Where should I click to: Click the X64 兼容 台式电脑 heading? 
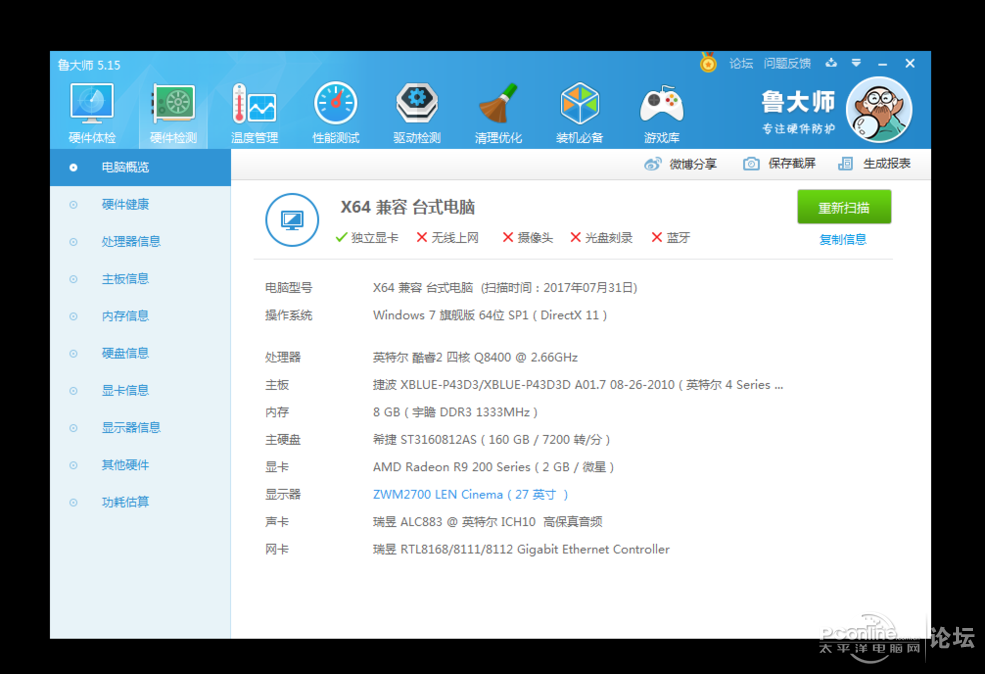coord(408,207)
